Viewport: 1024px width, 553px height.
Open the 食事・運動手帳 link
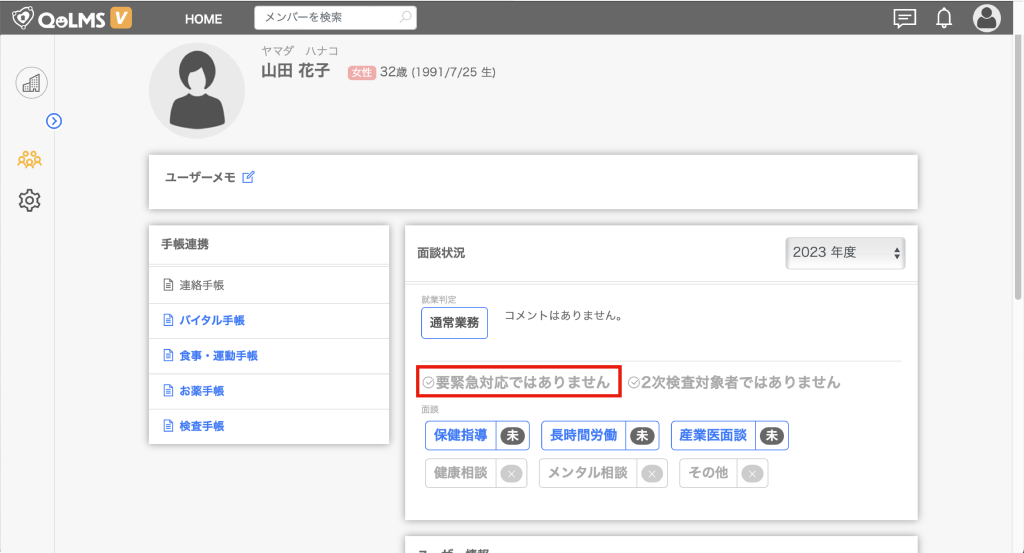pos(218,356)
